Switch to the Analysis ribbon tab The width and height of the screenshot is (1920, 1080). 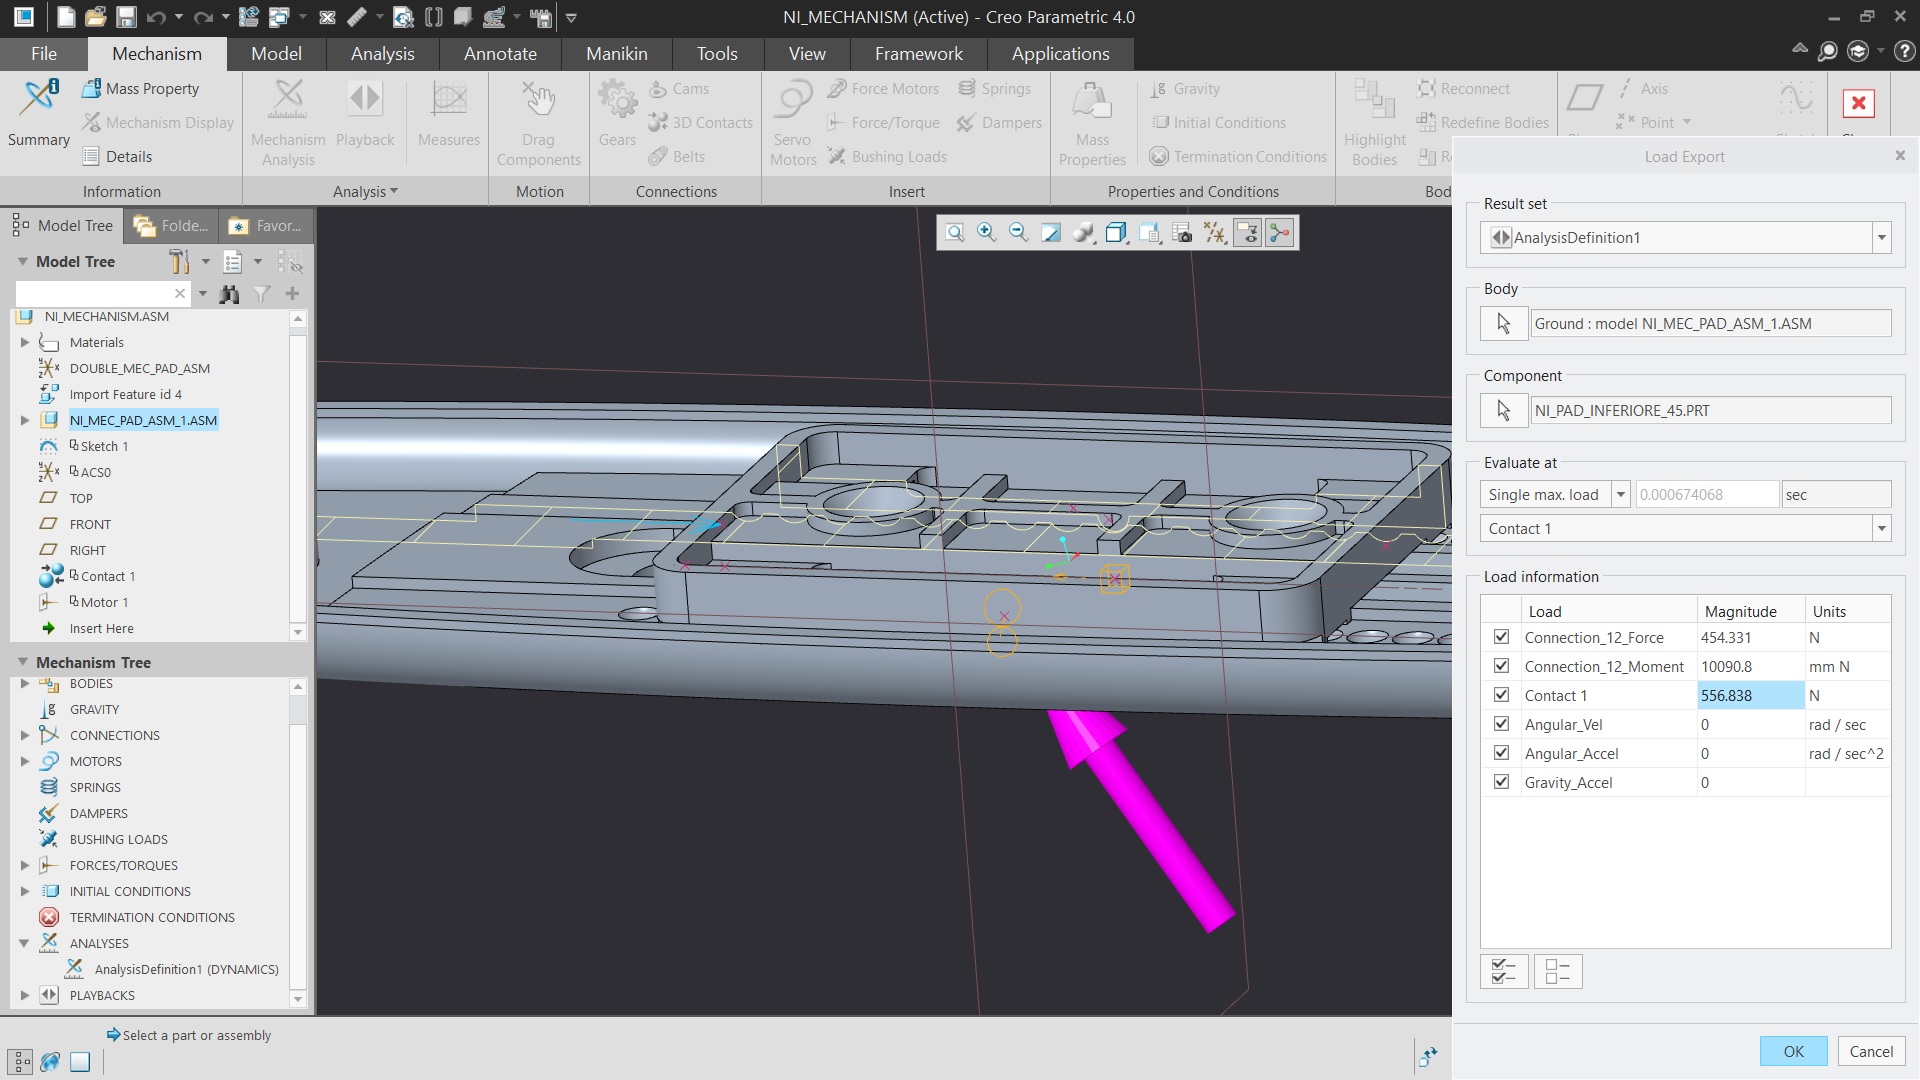382,54
